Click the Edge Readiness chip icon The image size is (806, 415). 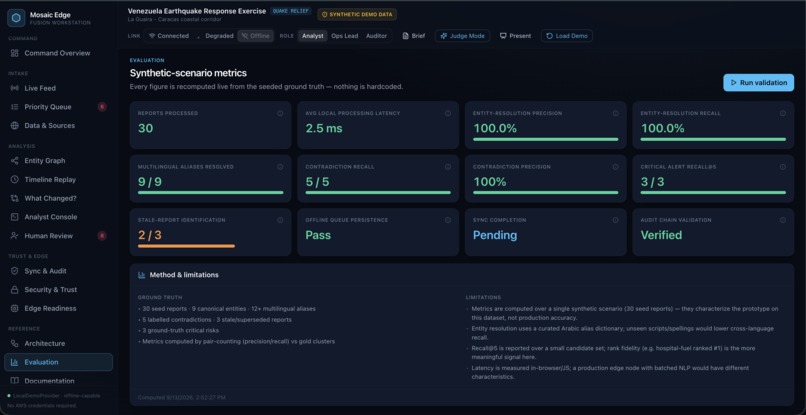point(14,309)
